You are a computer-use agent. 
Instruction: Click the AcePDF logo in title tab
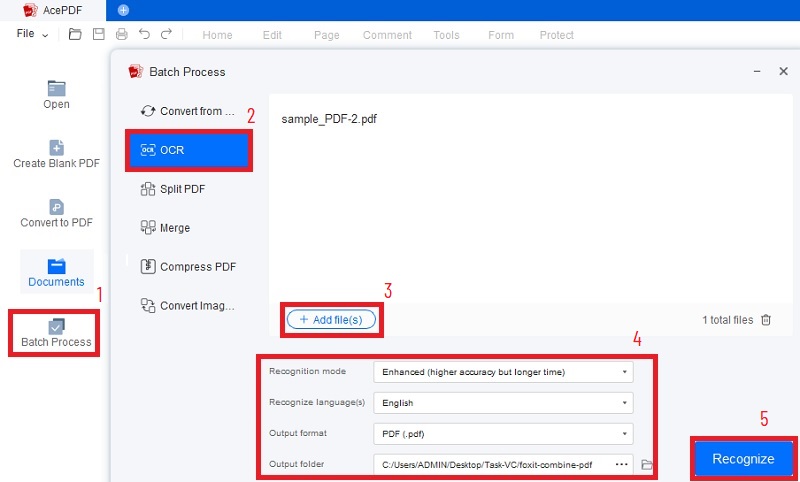pyautogui.click(x=31, y=10)
